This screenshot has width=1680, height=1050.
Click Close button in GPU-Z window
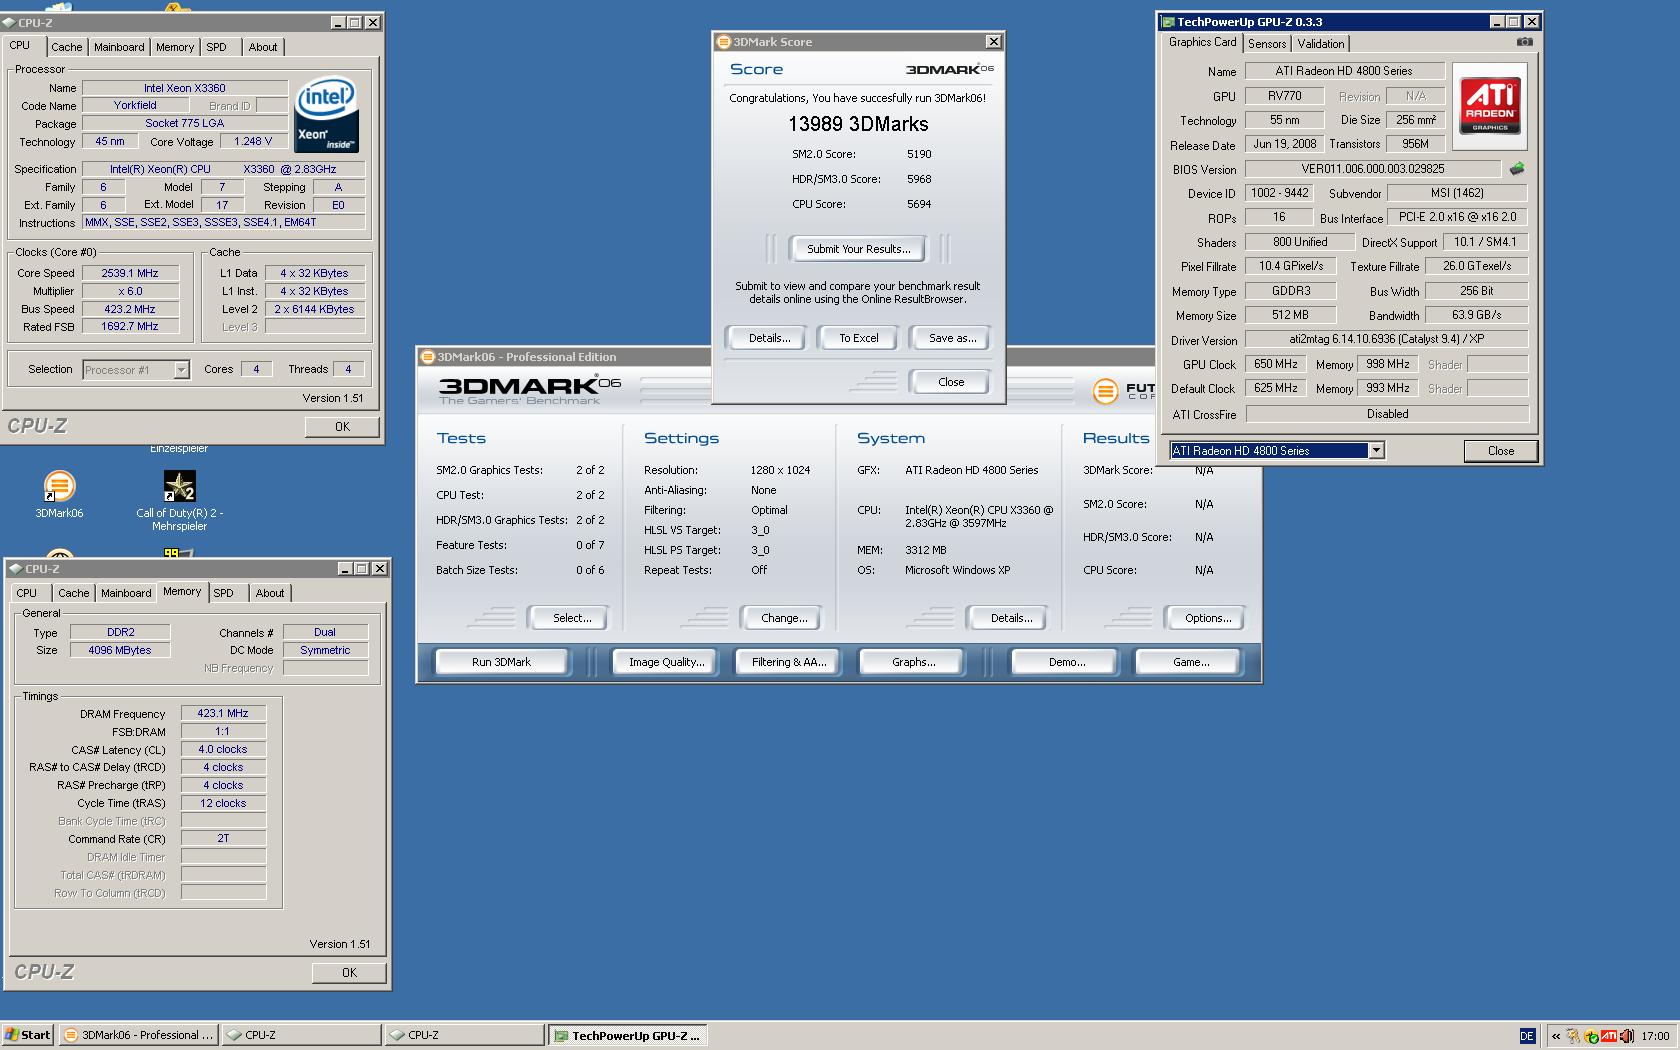click(1500, 451)
